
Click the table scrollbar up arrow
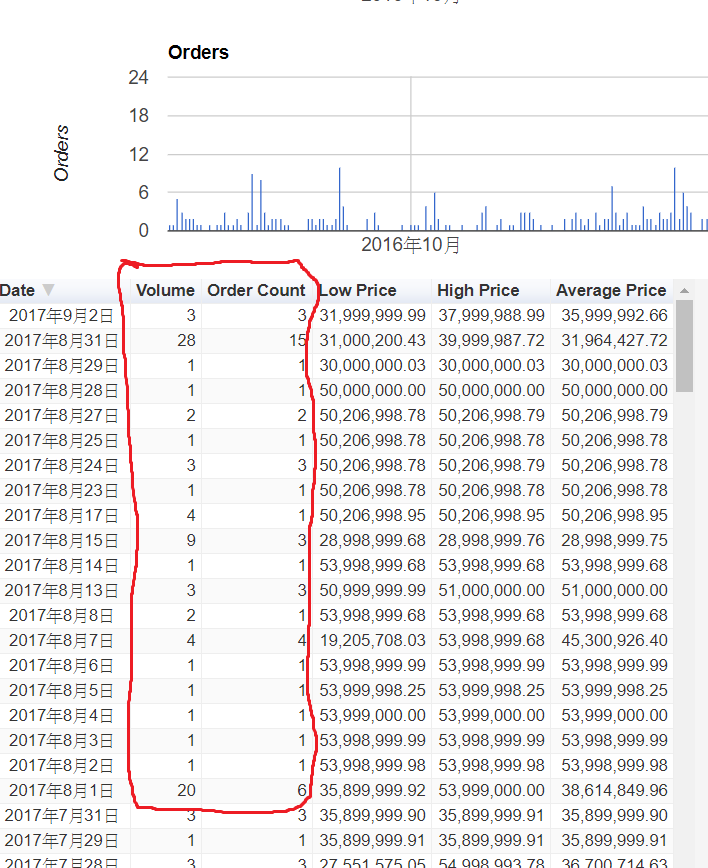(685, 291)
